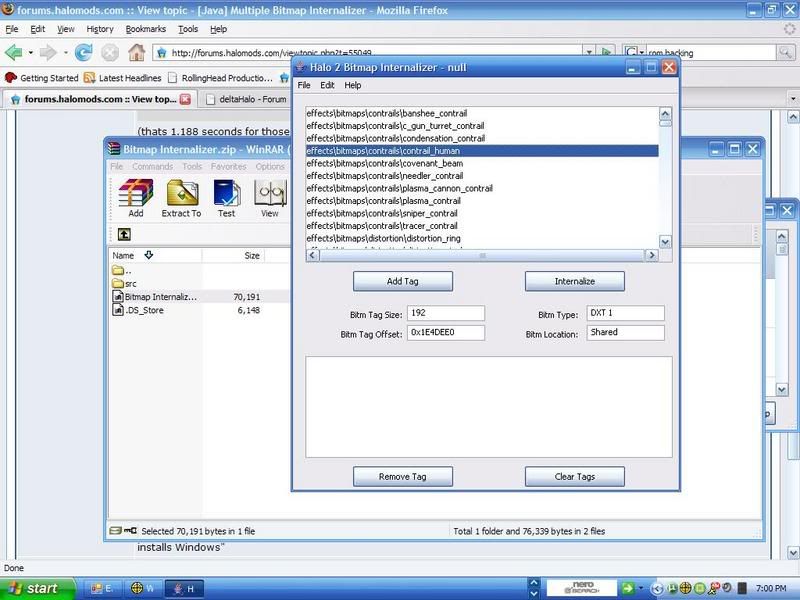Click the Firefox Stop loading icon
Viewport: 800px width, 600px height.
(109, 52)
